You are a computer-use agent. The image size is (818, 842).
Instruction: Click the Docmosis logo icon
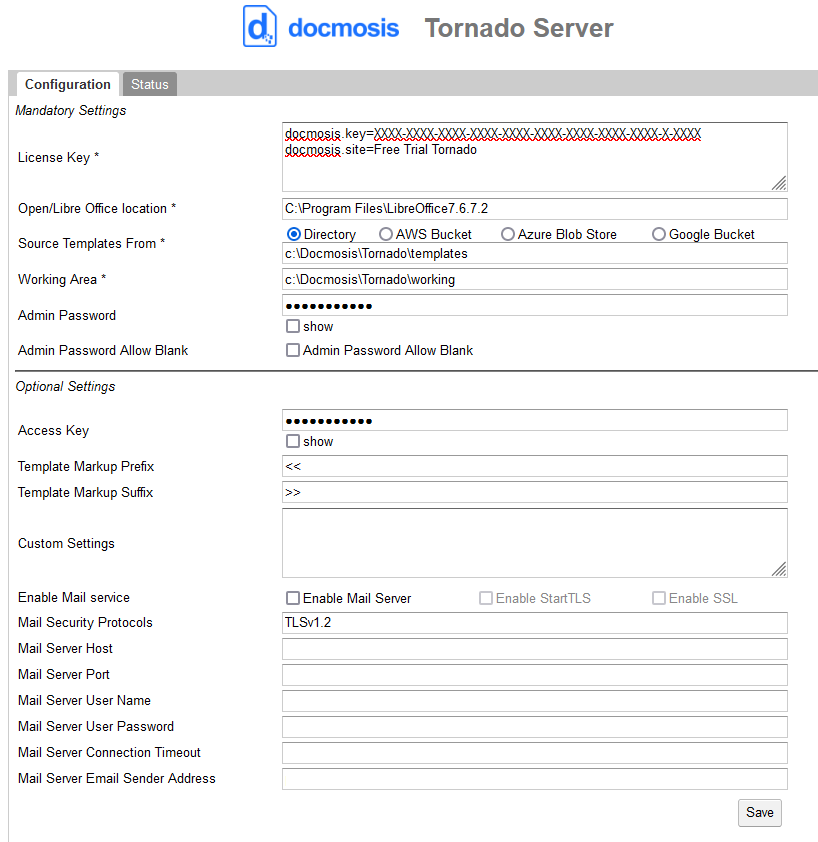coord(259,26)
